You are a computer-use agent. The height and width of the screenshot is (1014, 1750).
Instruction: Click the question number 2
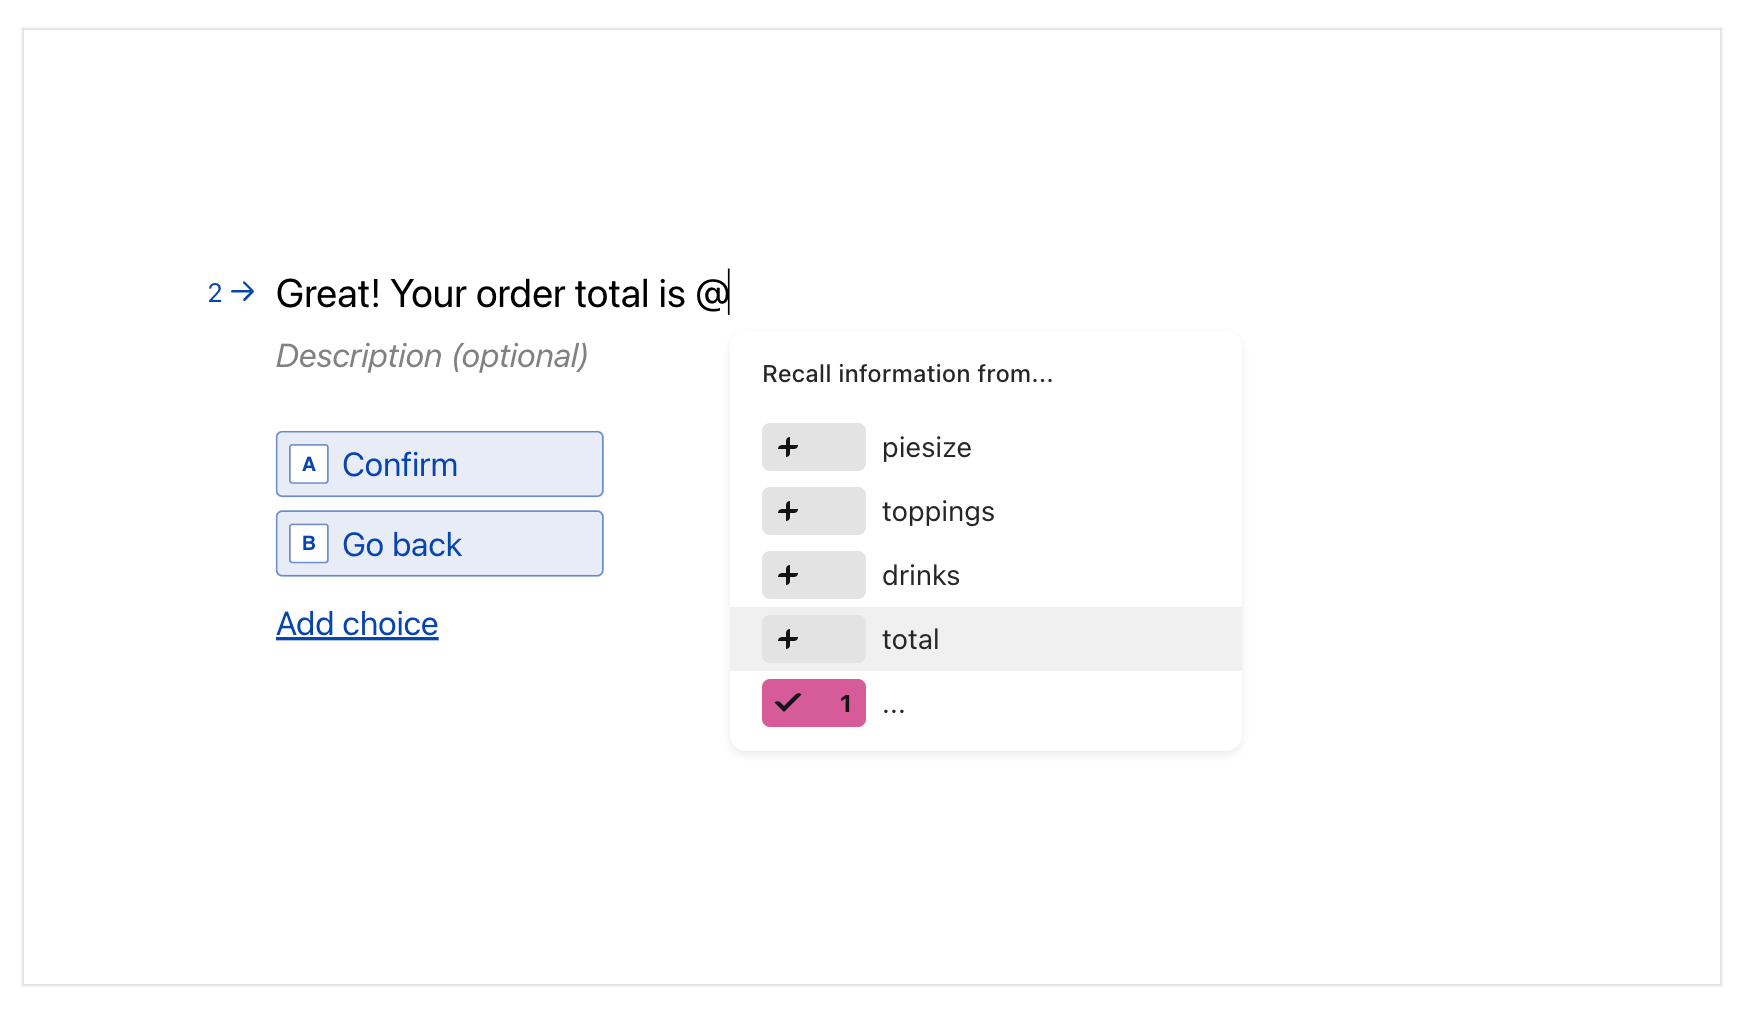(215, 293)
